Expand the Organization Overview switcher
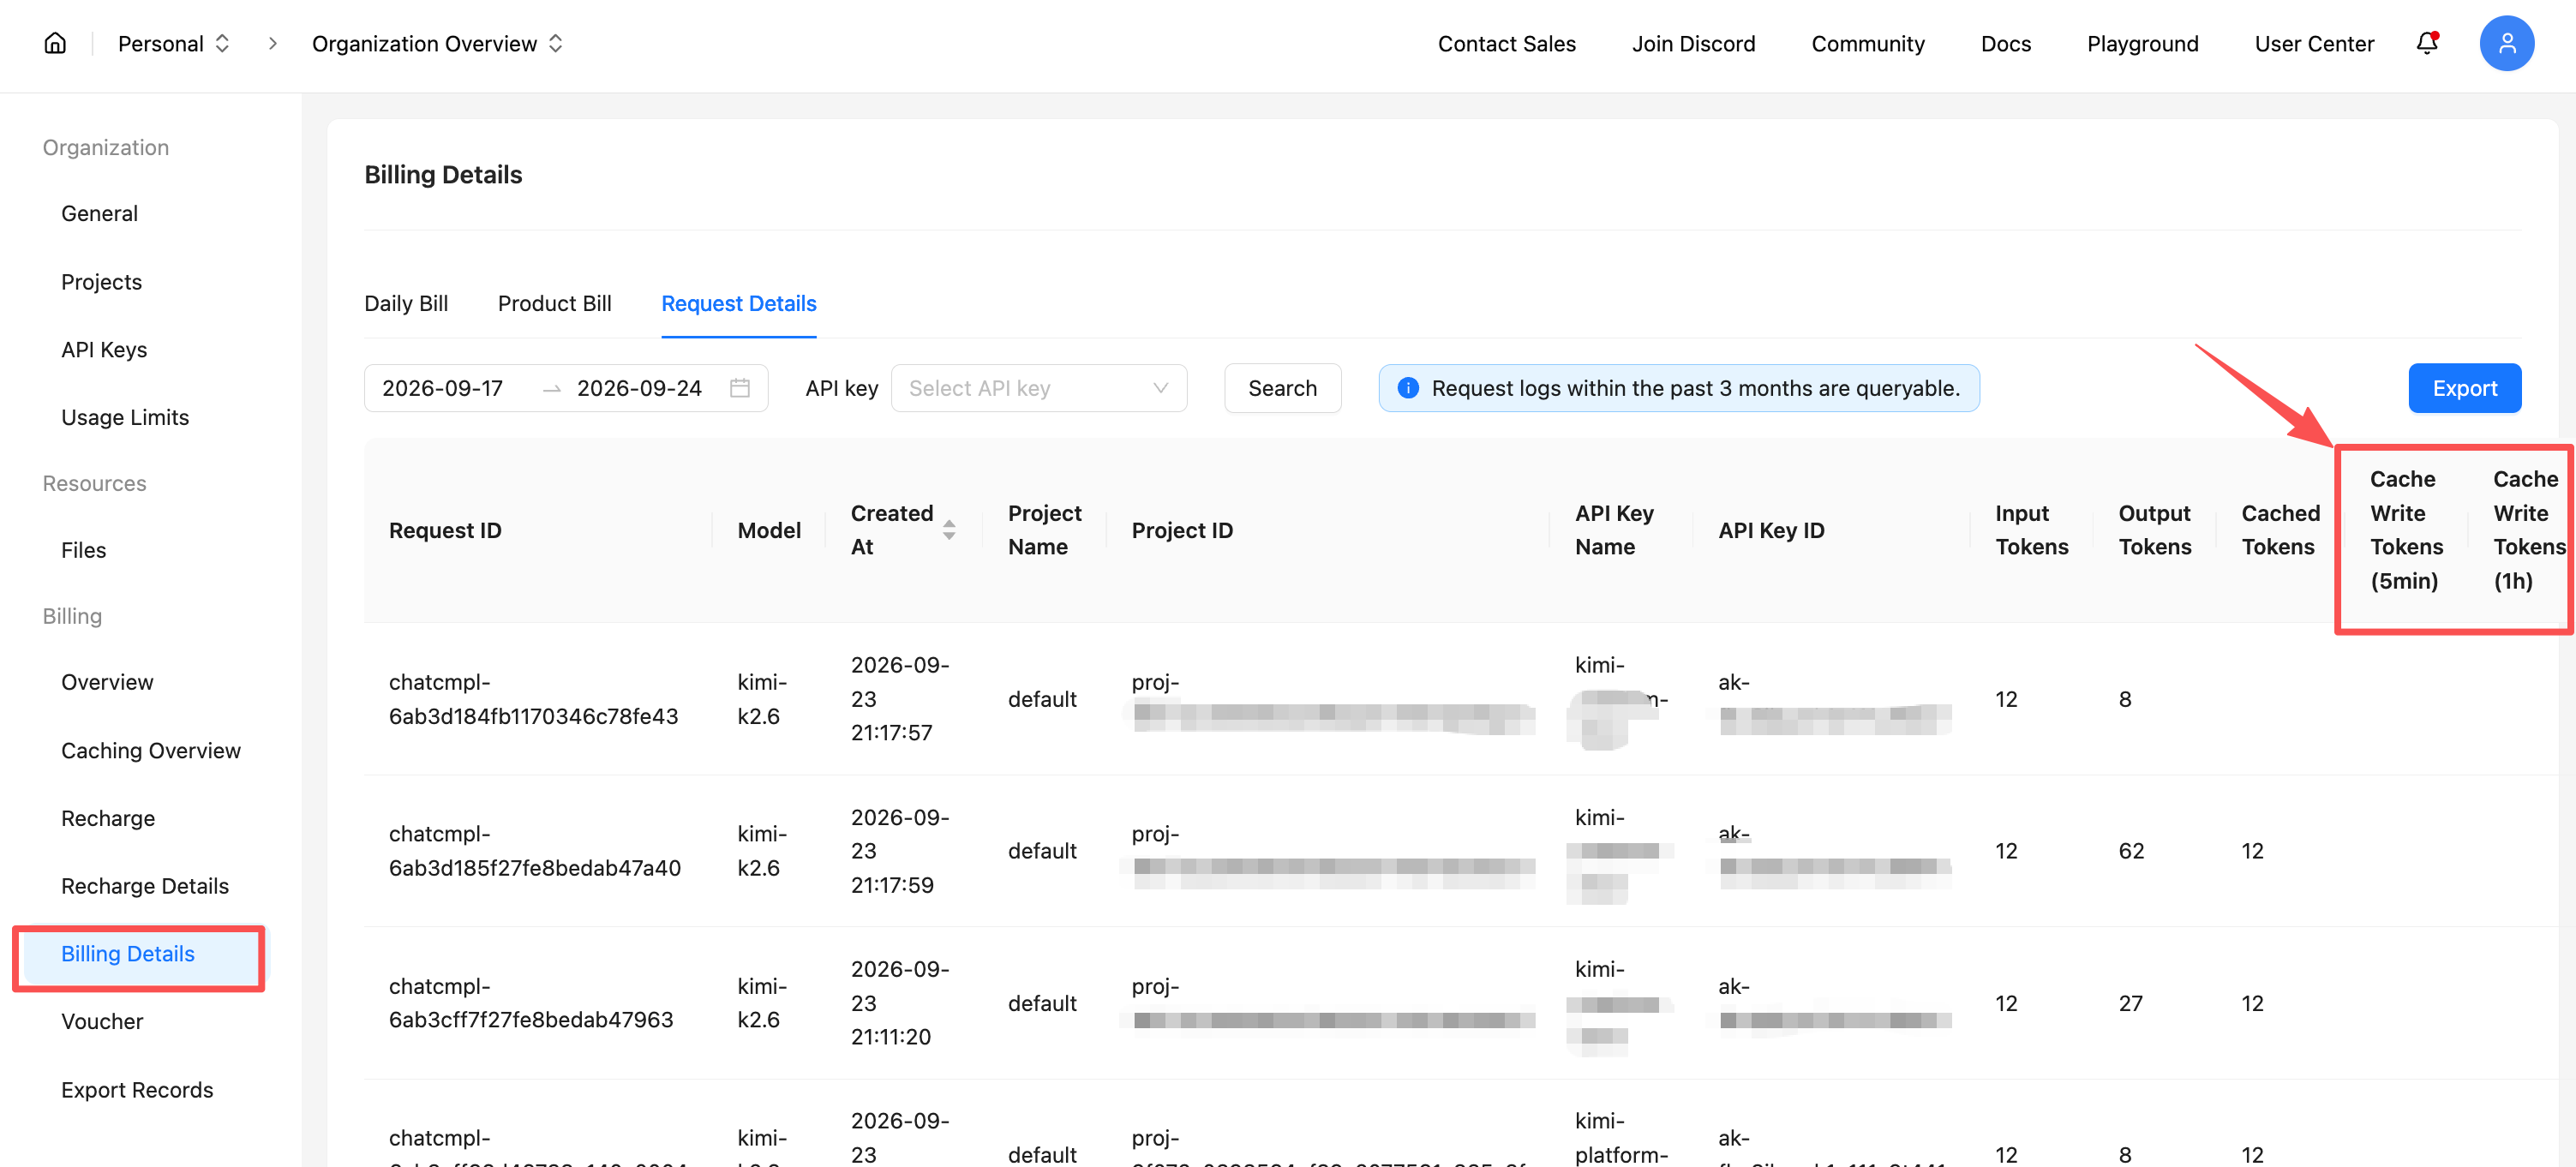Screen dimensions: 2576x1167 tap(437, 43)
